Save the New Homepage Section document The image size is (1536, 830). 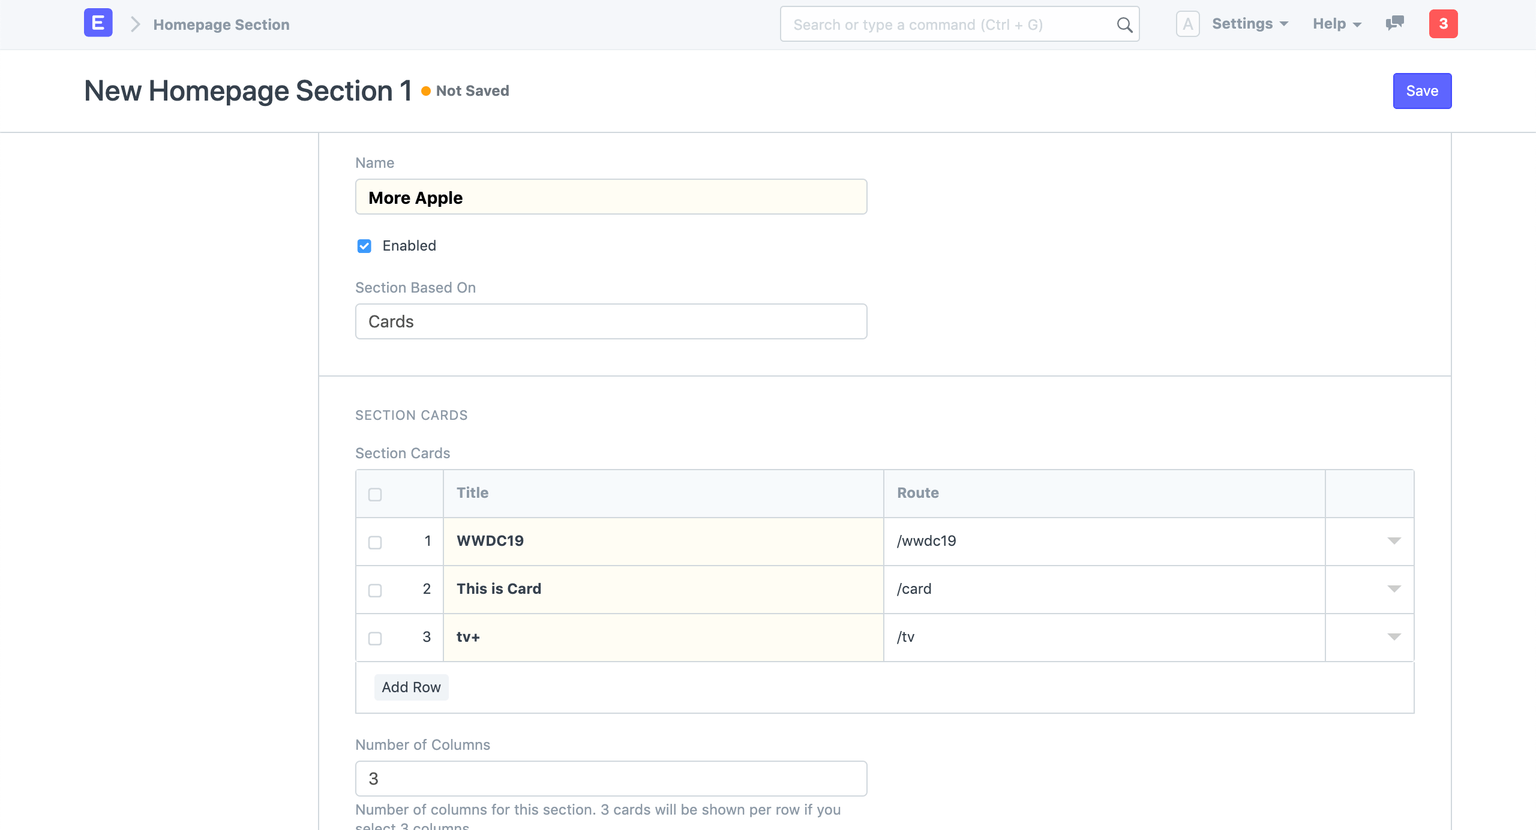1422,90
